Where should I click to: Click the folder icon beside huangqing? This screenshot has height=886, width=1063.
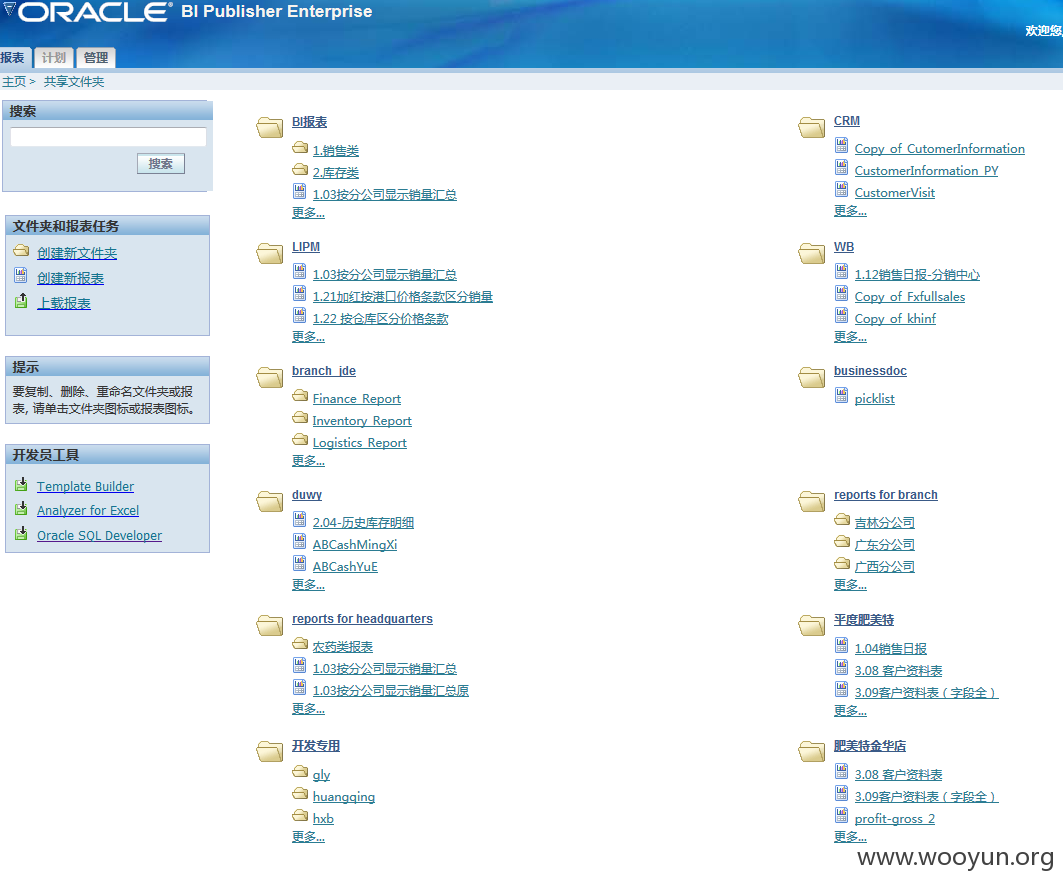coord(300,793)
